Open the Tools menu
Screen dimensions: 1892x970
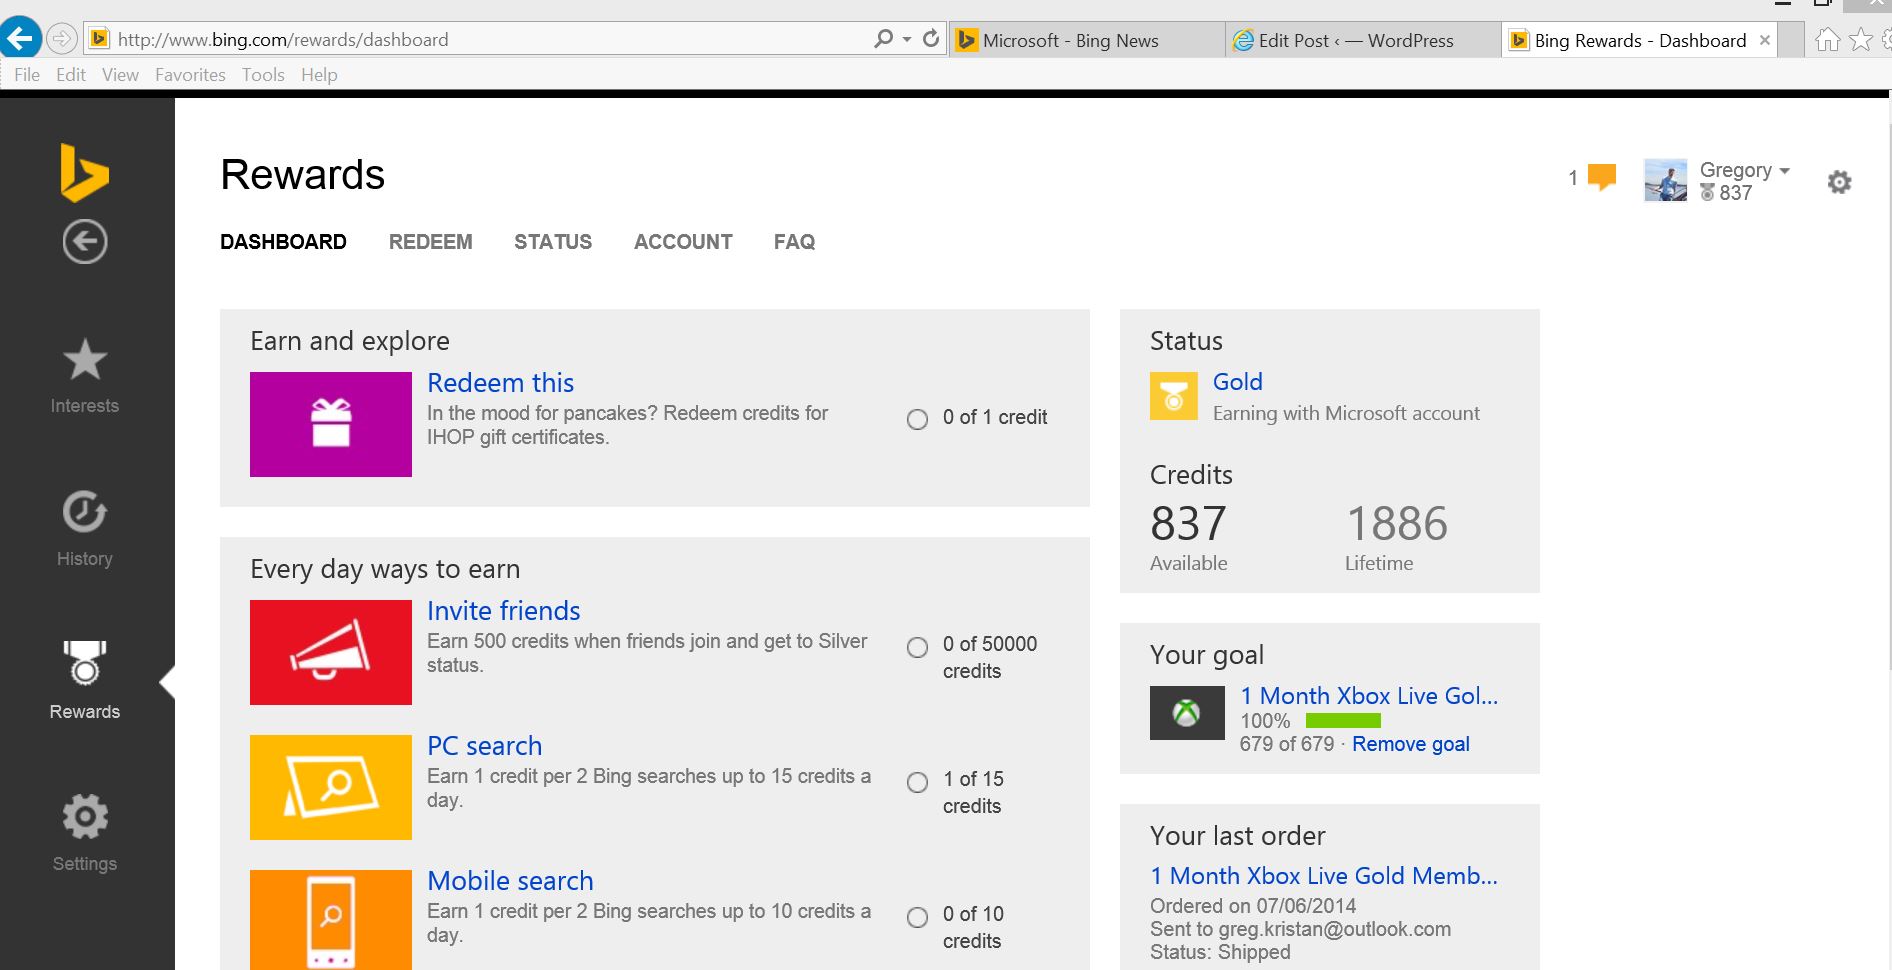click(x=263, y=75)
